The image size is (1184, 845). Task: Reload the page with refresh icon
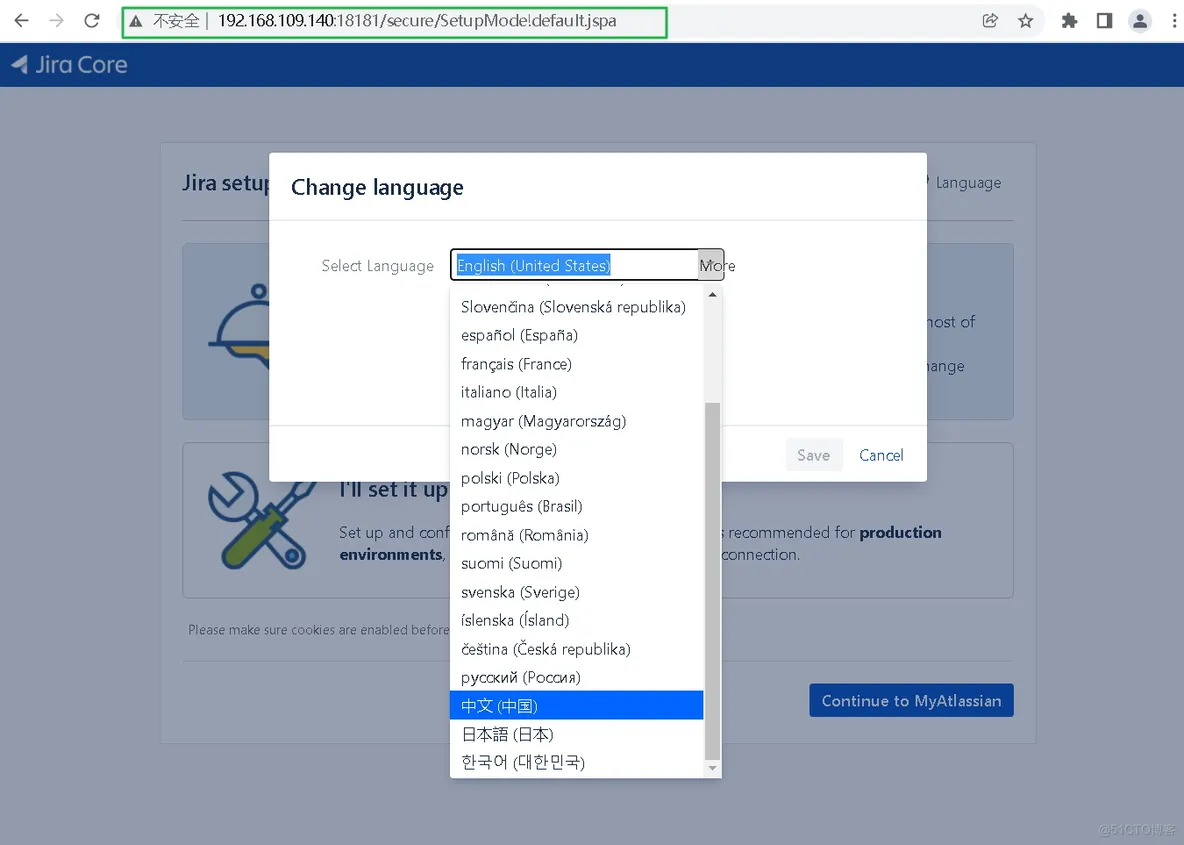tap(91, 20)
